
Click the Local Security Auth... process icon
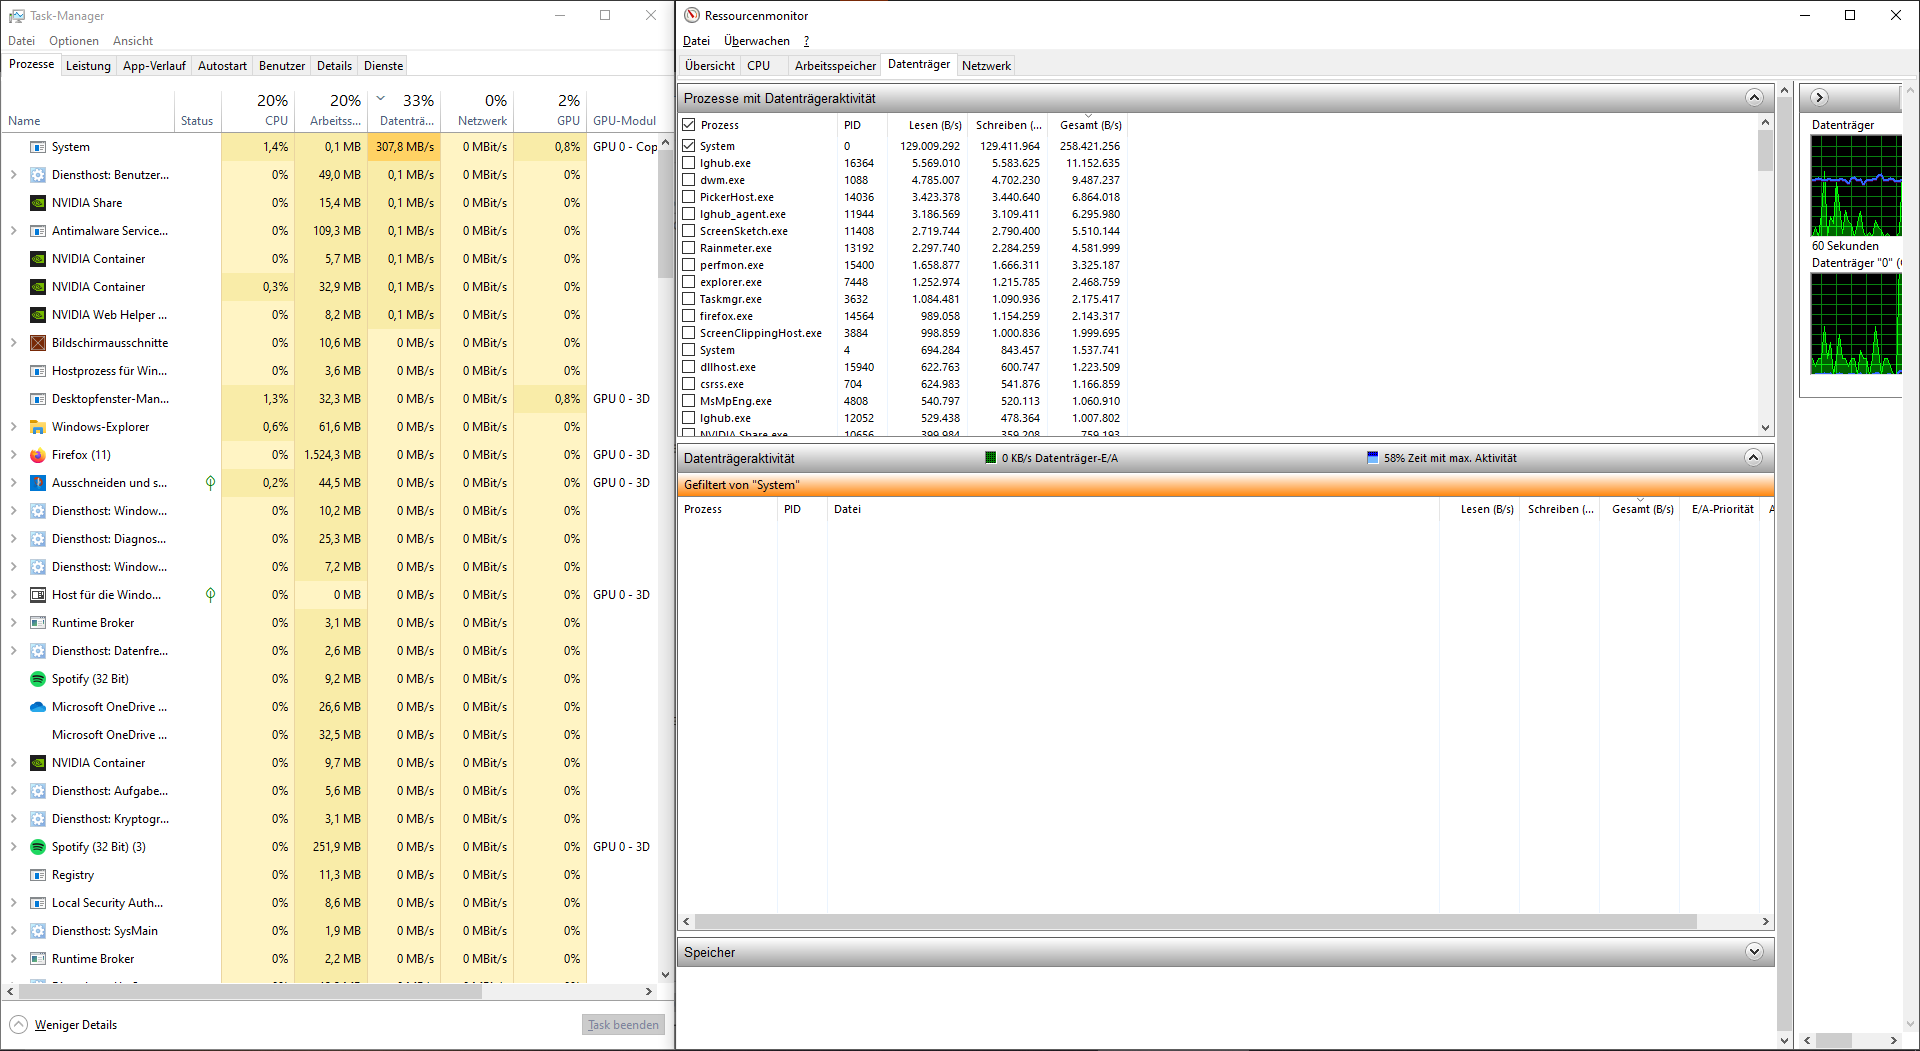[x=38, y=903]
